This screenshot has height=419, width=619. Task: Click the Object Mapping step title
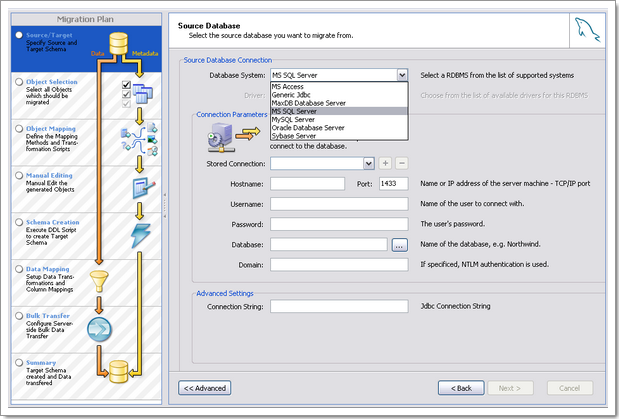click(x=51, y=128)
